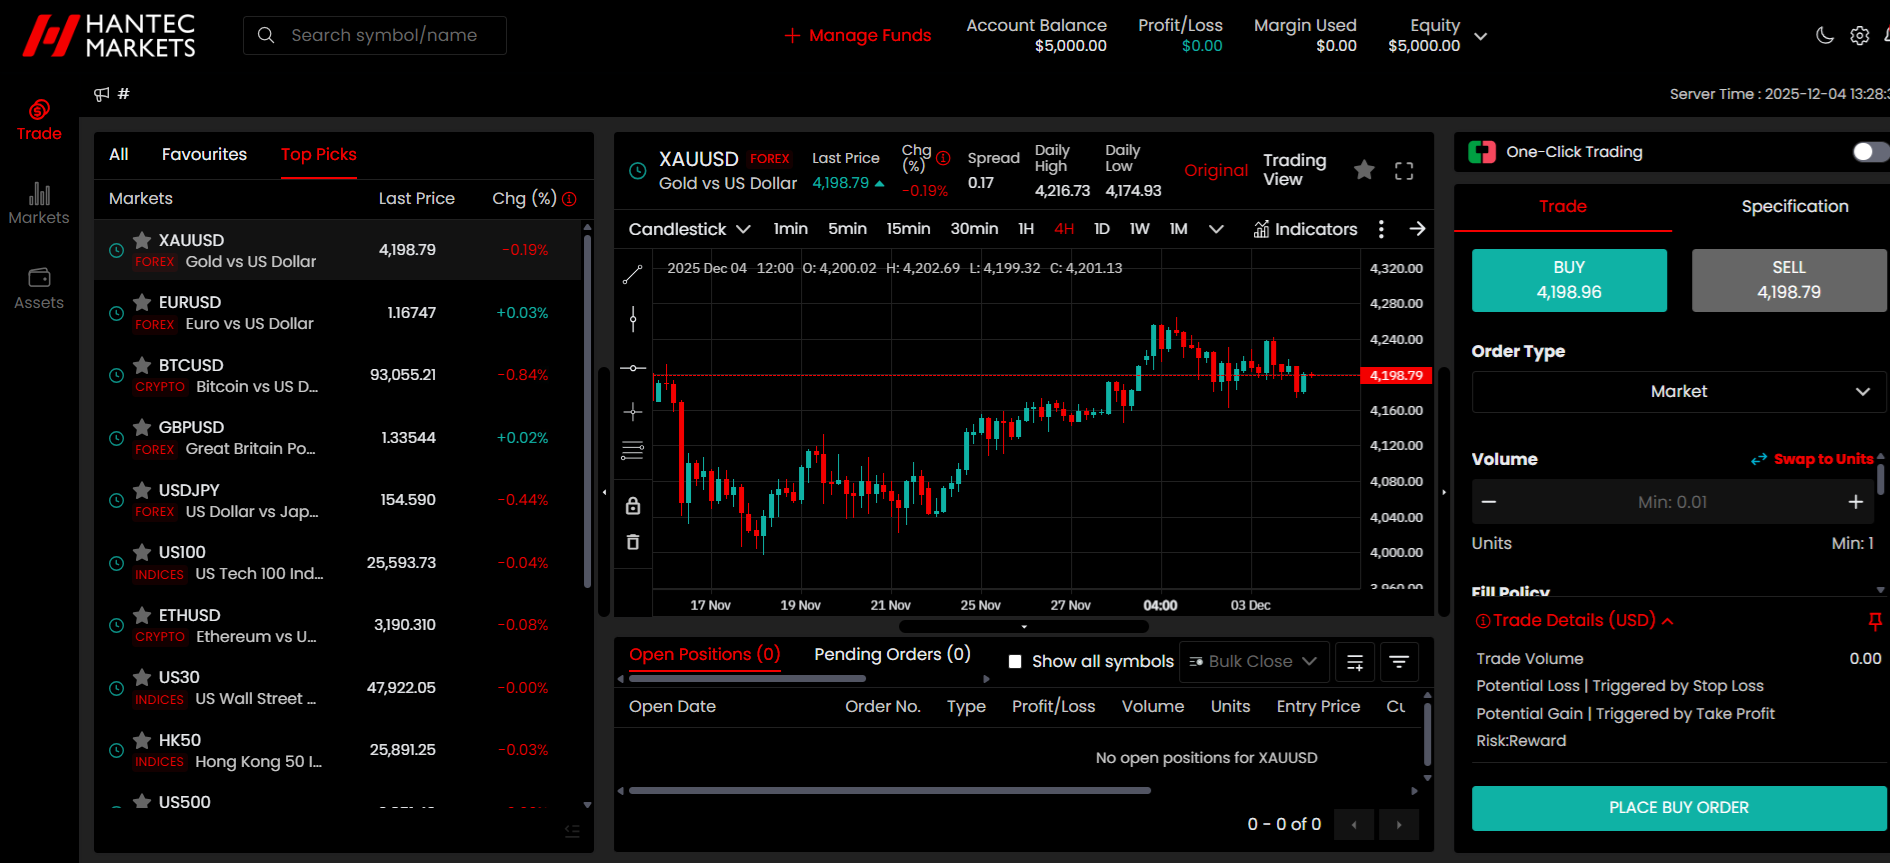Open the Indicators panel
The height and width of the screenshot is (863, 1890).
click(1305, 229)
